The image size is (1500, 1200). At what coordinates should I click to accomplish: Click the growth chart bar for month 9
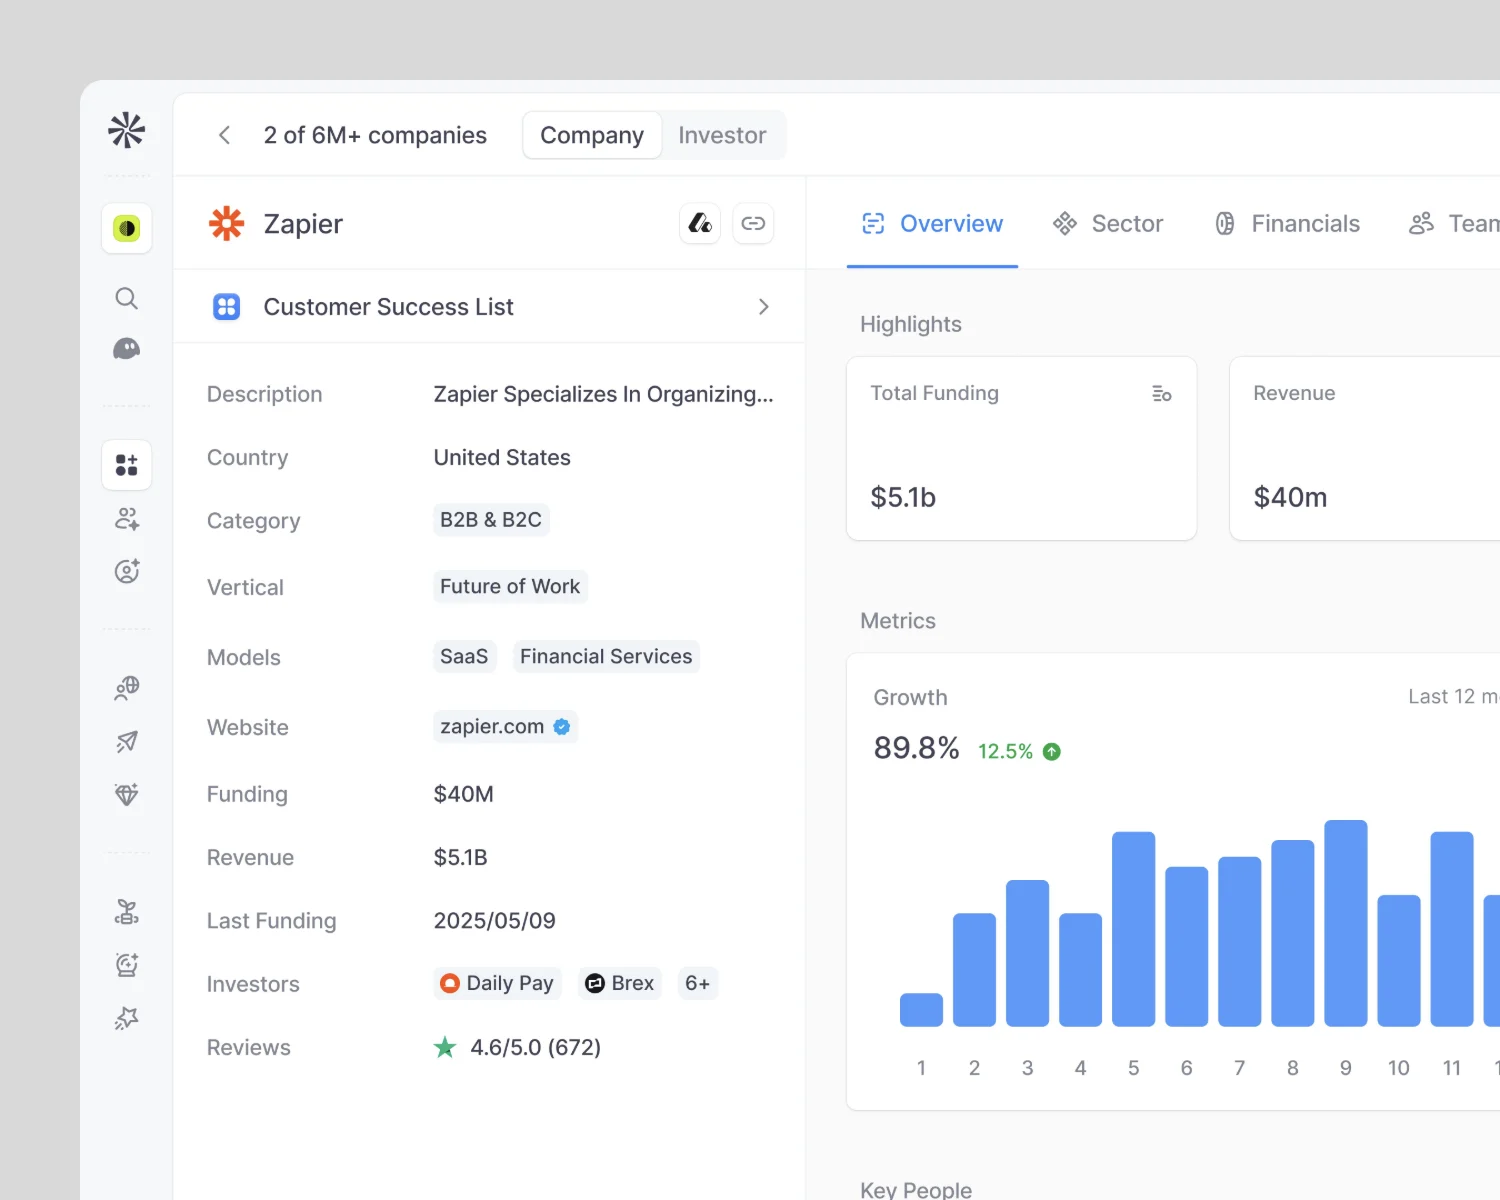click(x=1346, y=923)
